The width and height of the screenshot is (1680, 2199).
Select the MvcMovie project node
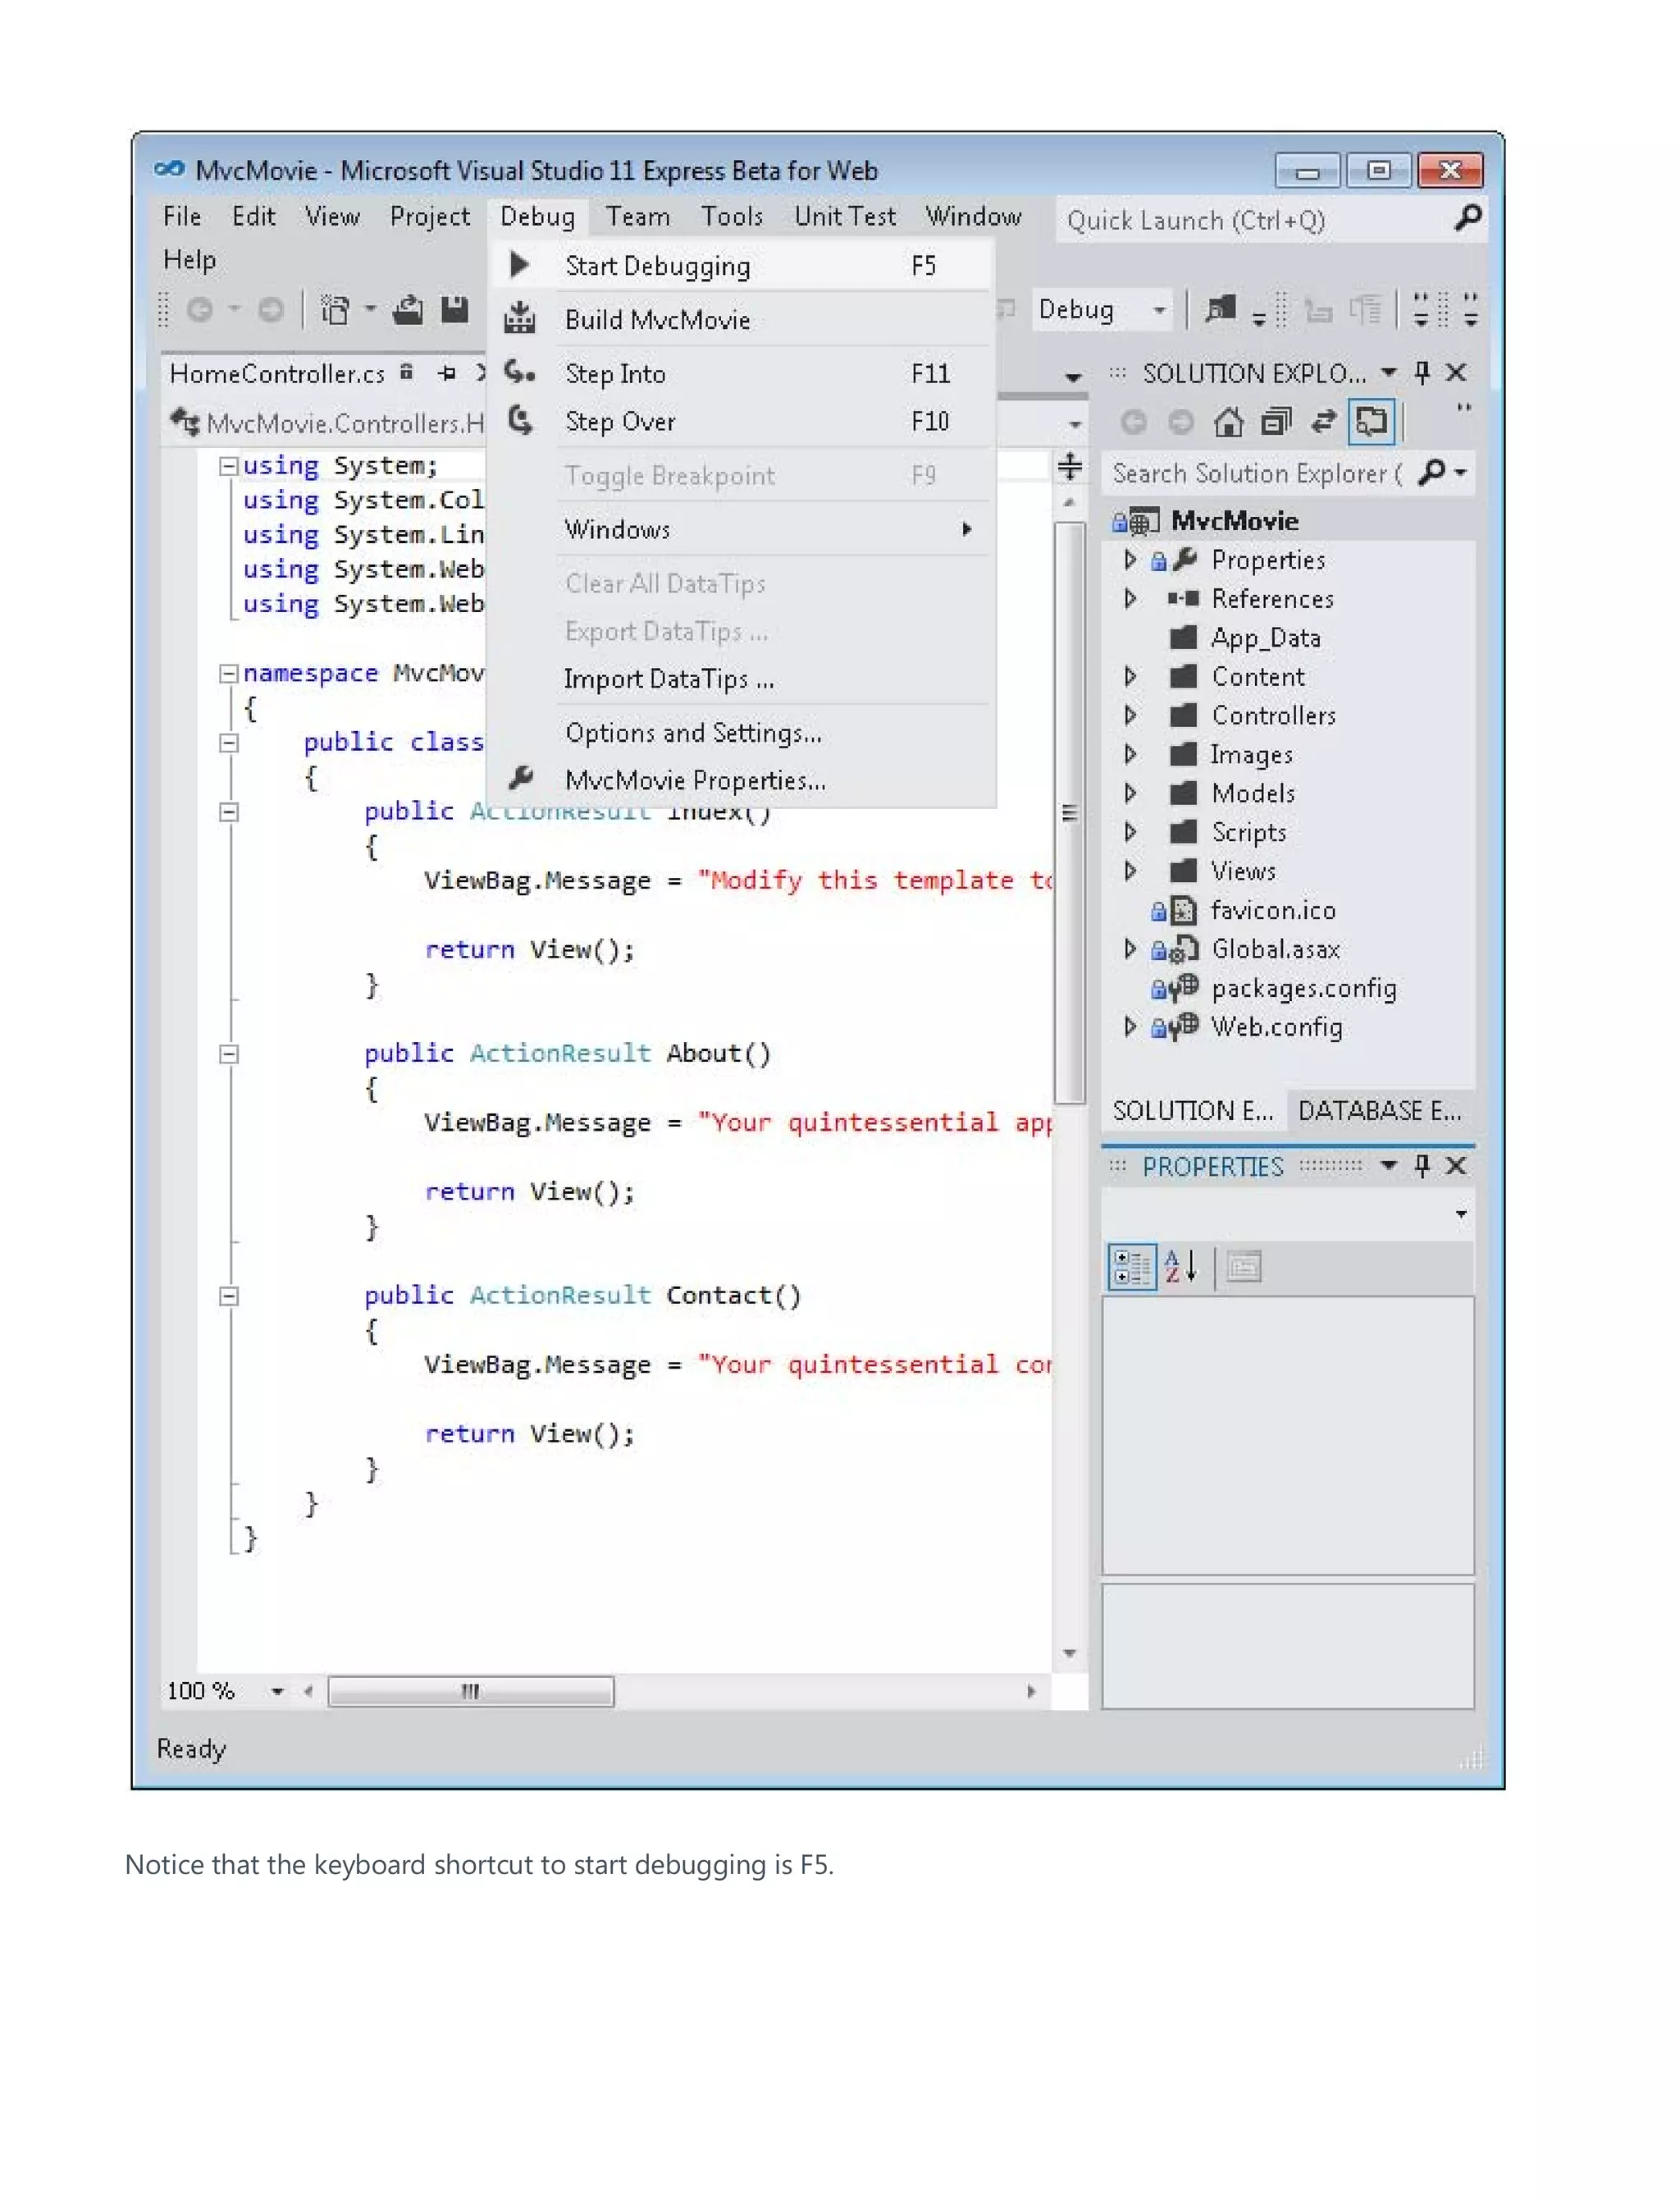1234,520
